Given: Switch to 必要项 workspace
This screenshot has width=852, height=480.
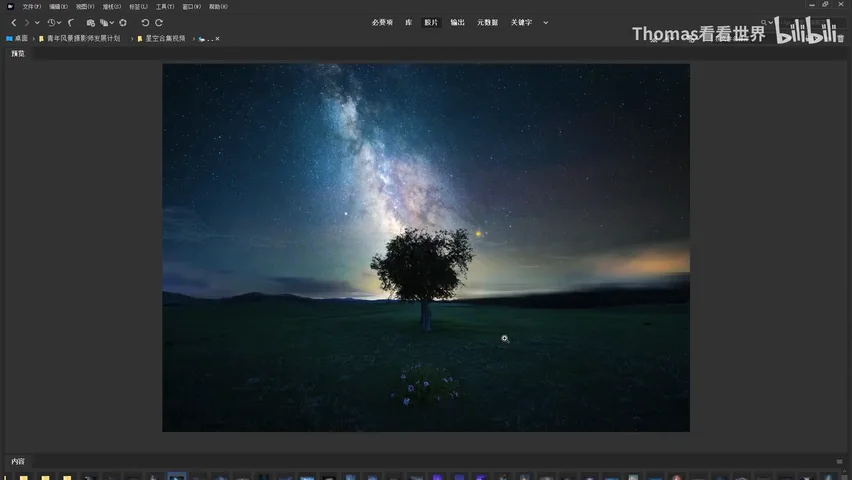Looking at the screenshot, I should point(382,22).
